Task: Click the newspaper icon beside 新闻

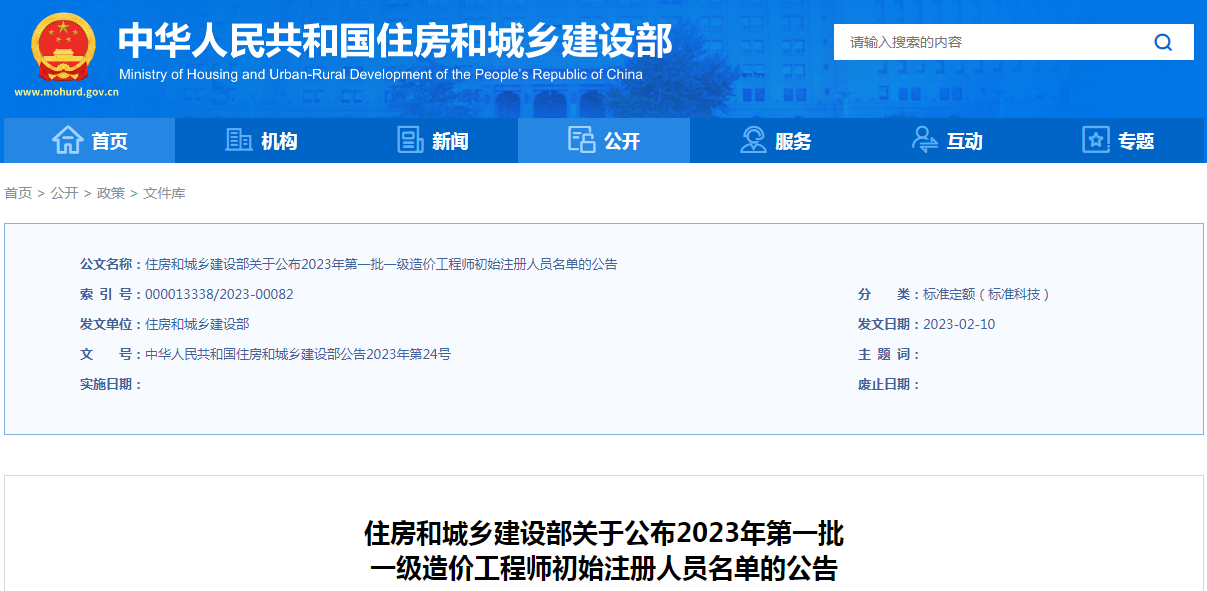Action: (410, 140)
